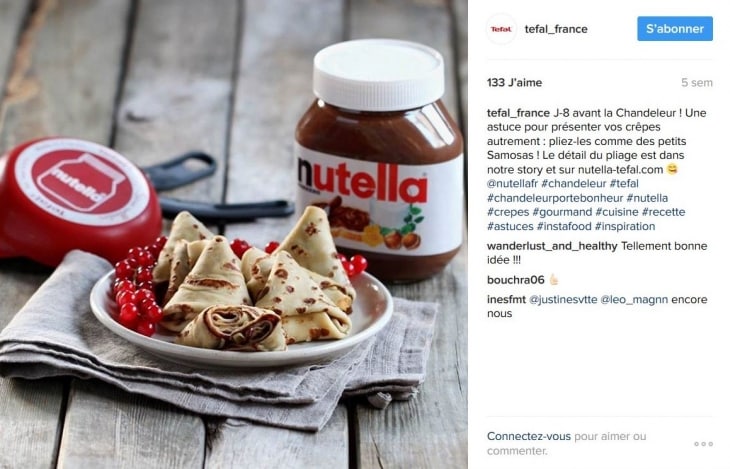This screenshot has height=469, width=730.
Task: View wanderlust_and_healthy commenter profile
Action: (x=552, y=246)
